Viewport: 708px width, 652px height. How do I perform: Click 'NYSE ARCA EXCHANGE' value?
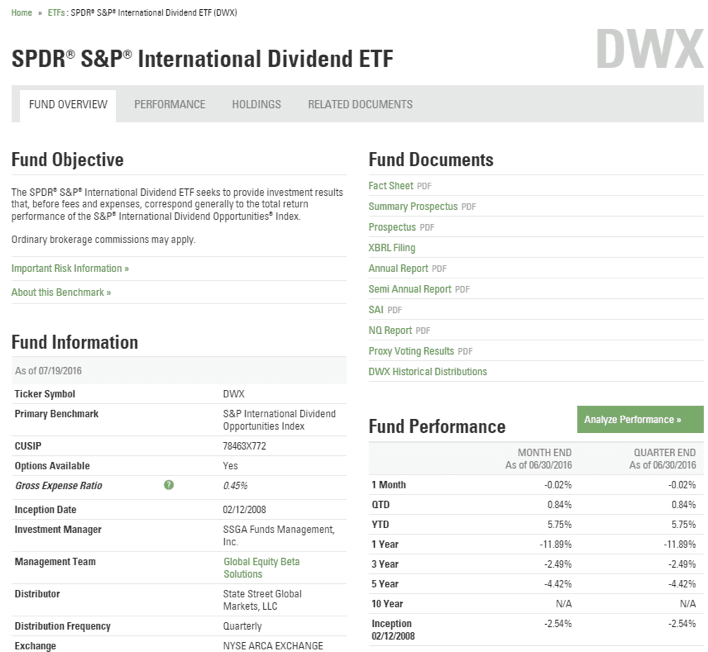click(x=273, y=646)
